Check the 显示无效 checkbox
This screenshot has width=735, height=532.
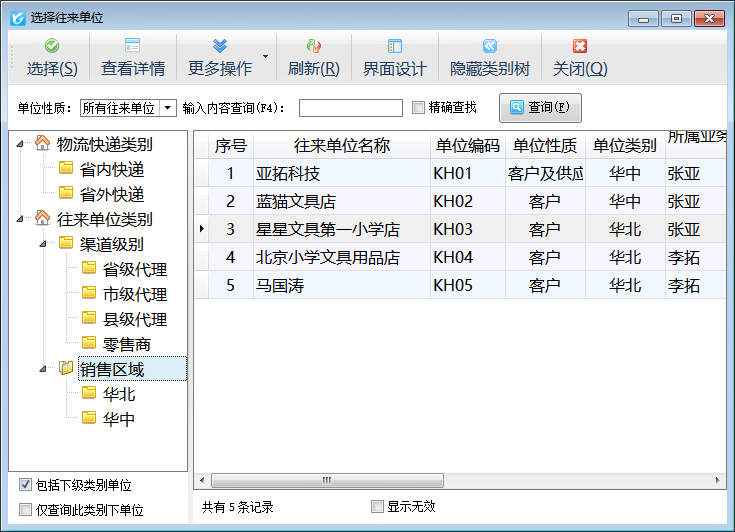click(377, 506)
